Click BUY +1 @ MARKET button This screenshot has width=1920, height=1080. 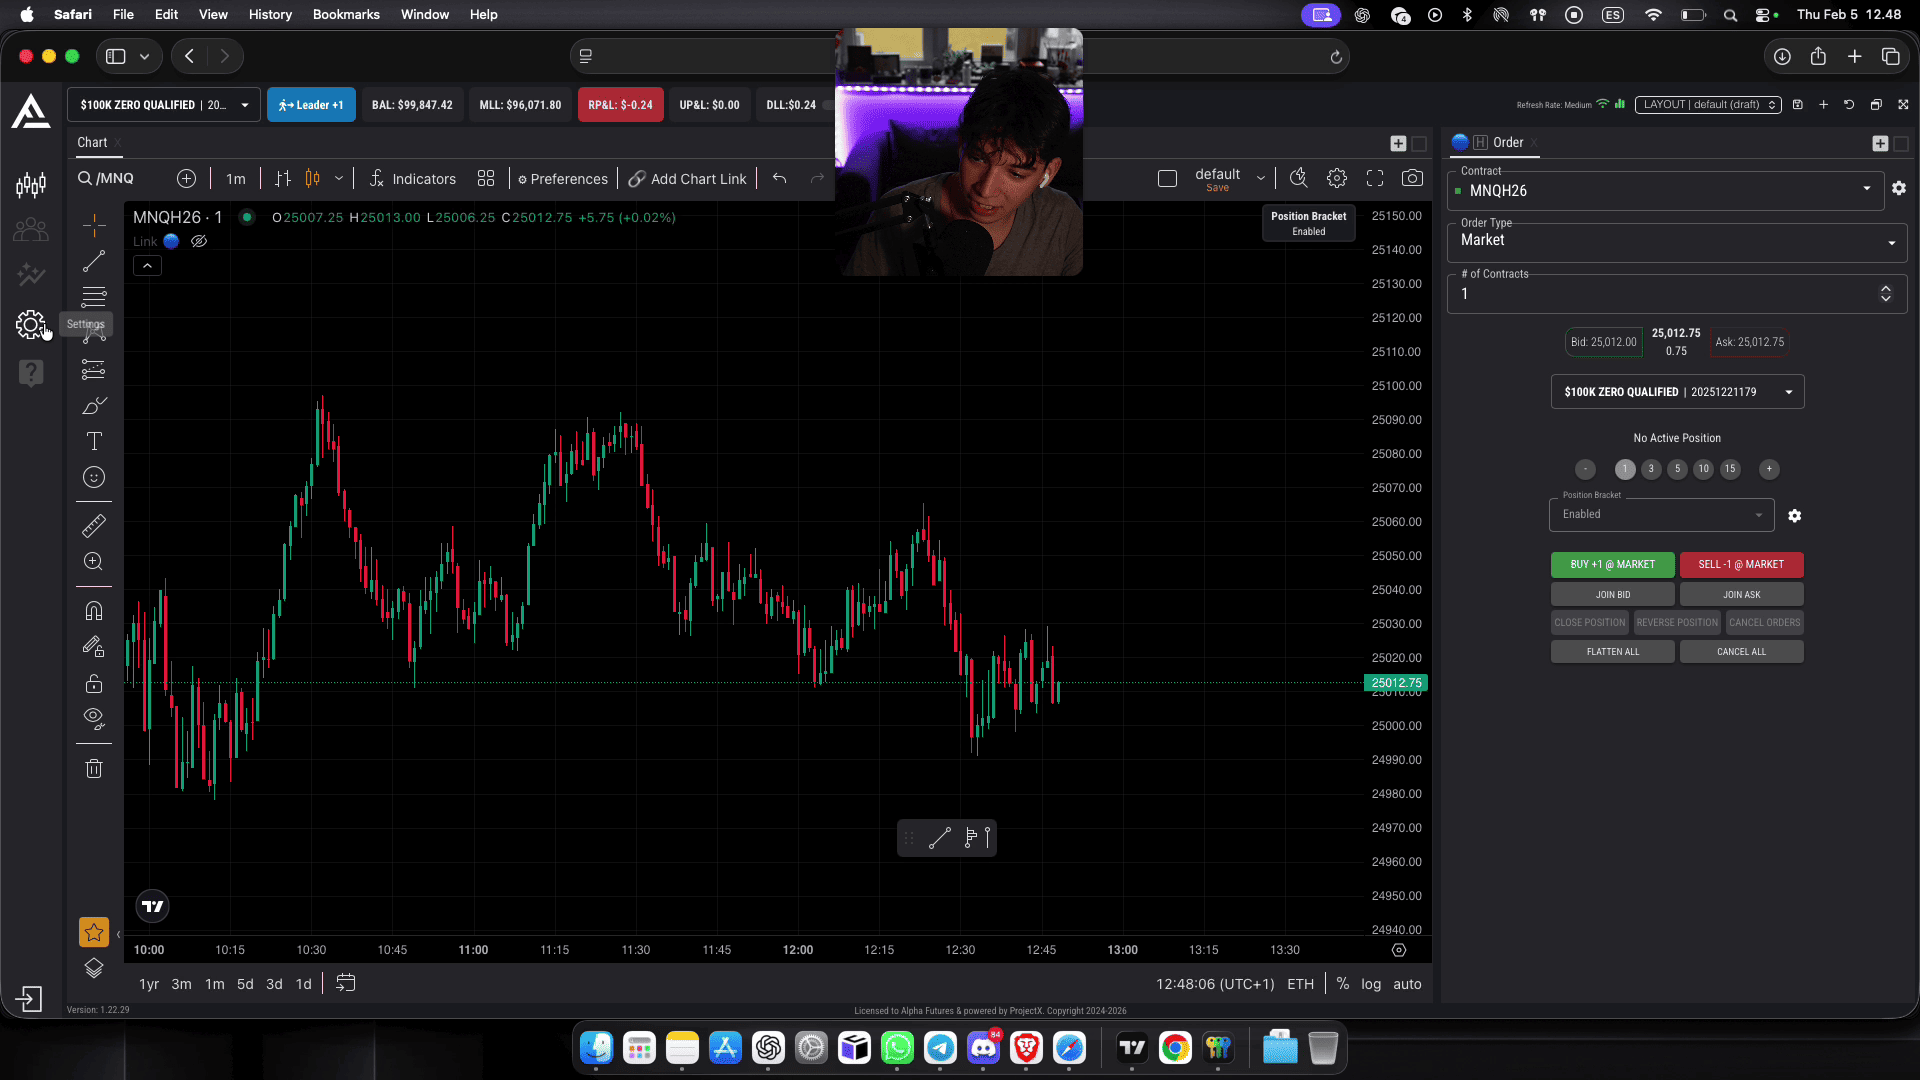(x=1612, y=565)
